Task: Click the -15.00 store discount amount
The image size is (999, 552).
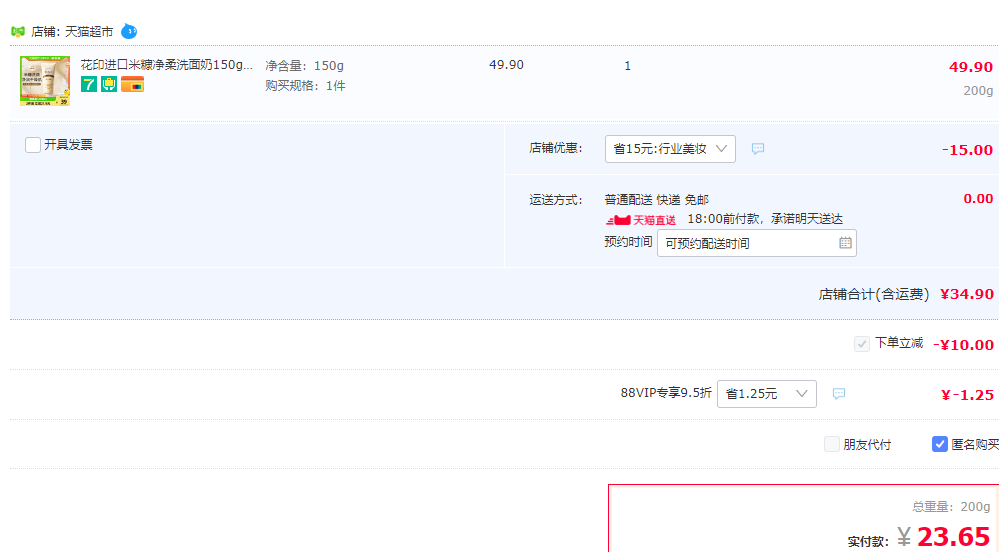Action: tap(967, 150)
